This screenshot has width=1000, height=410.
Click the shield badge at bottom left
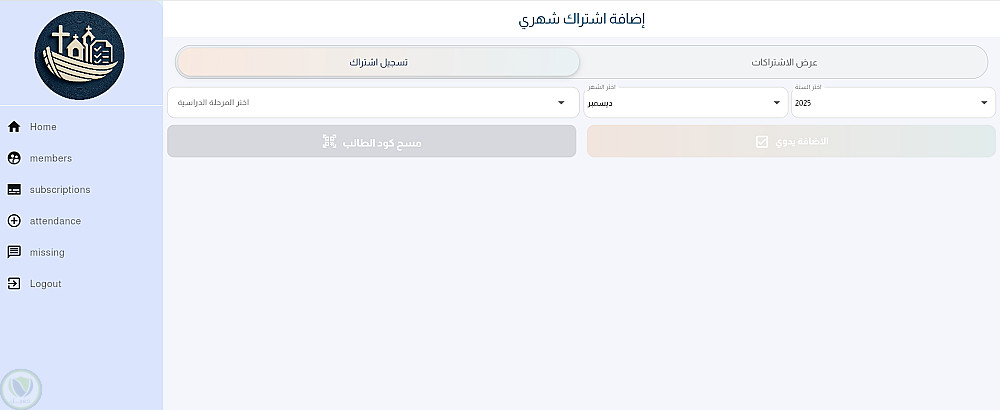tap(21, 387)
